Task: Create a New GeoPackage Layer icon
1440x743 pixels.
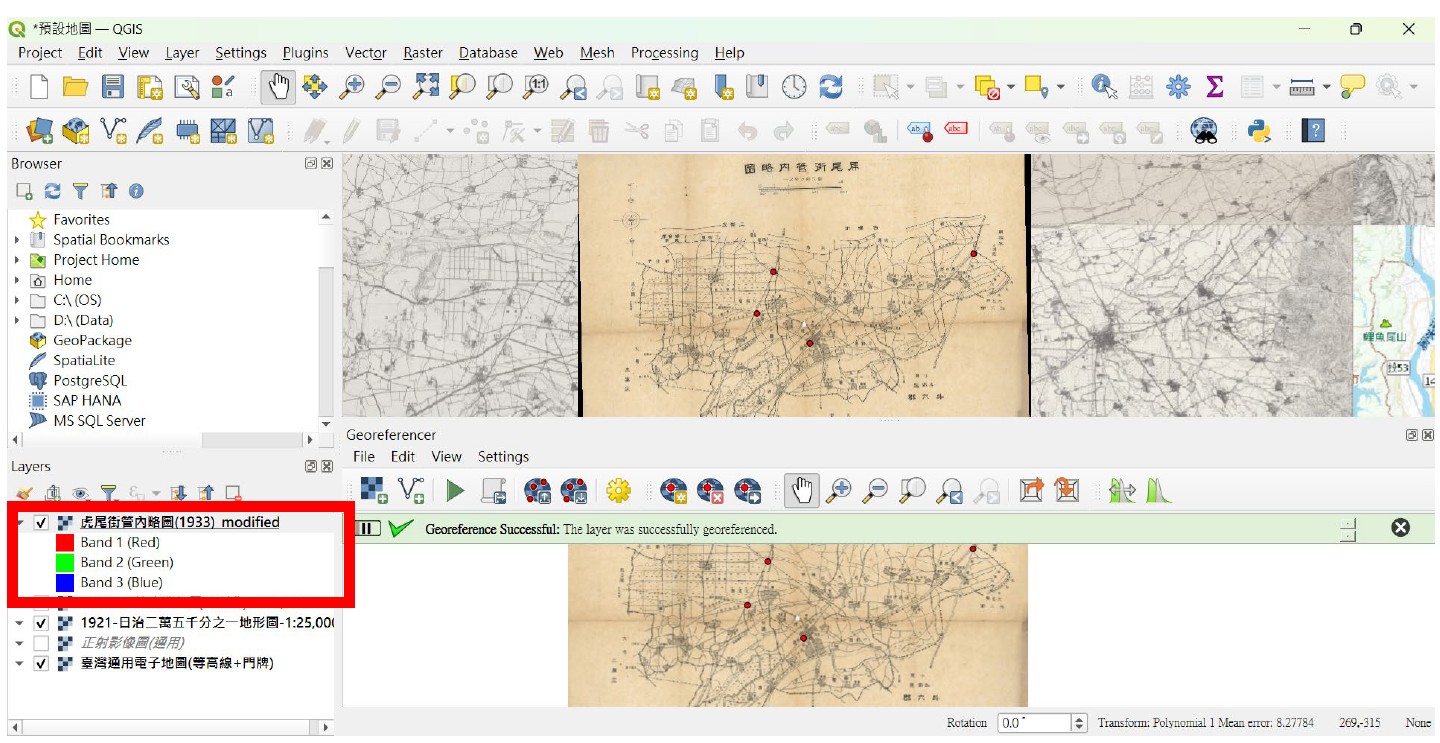Action: (76, 131)
